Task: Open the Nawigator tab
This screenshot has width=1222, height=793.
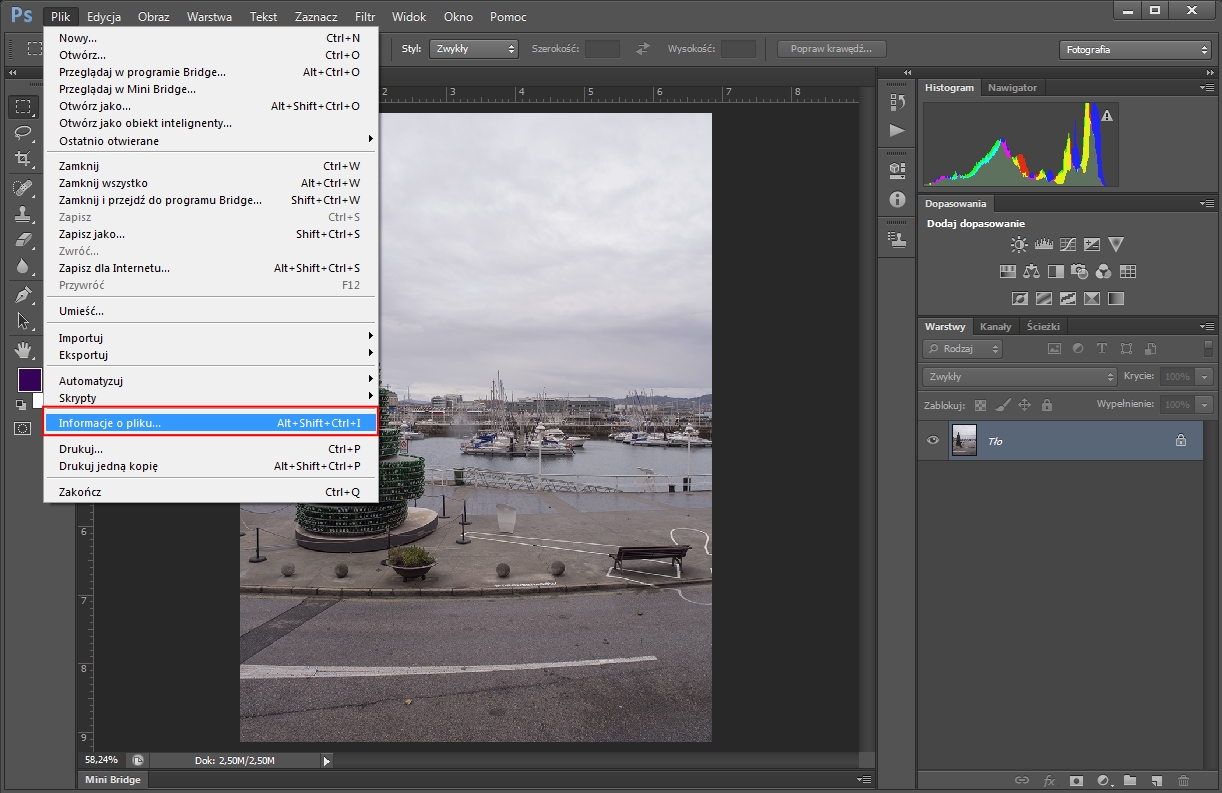Action: 1012,88
